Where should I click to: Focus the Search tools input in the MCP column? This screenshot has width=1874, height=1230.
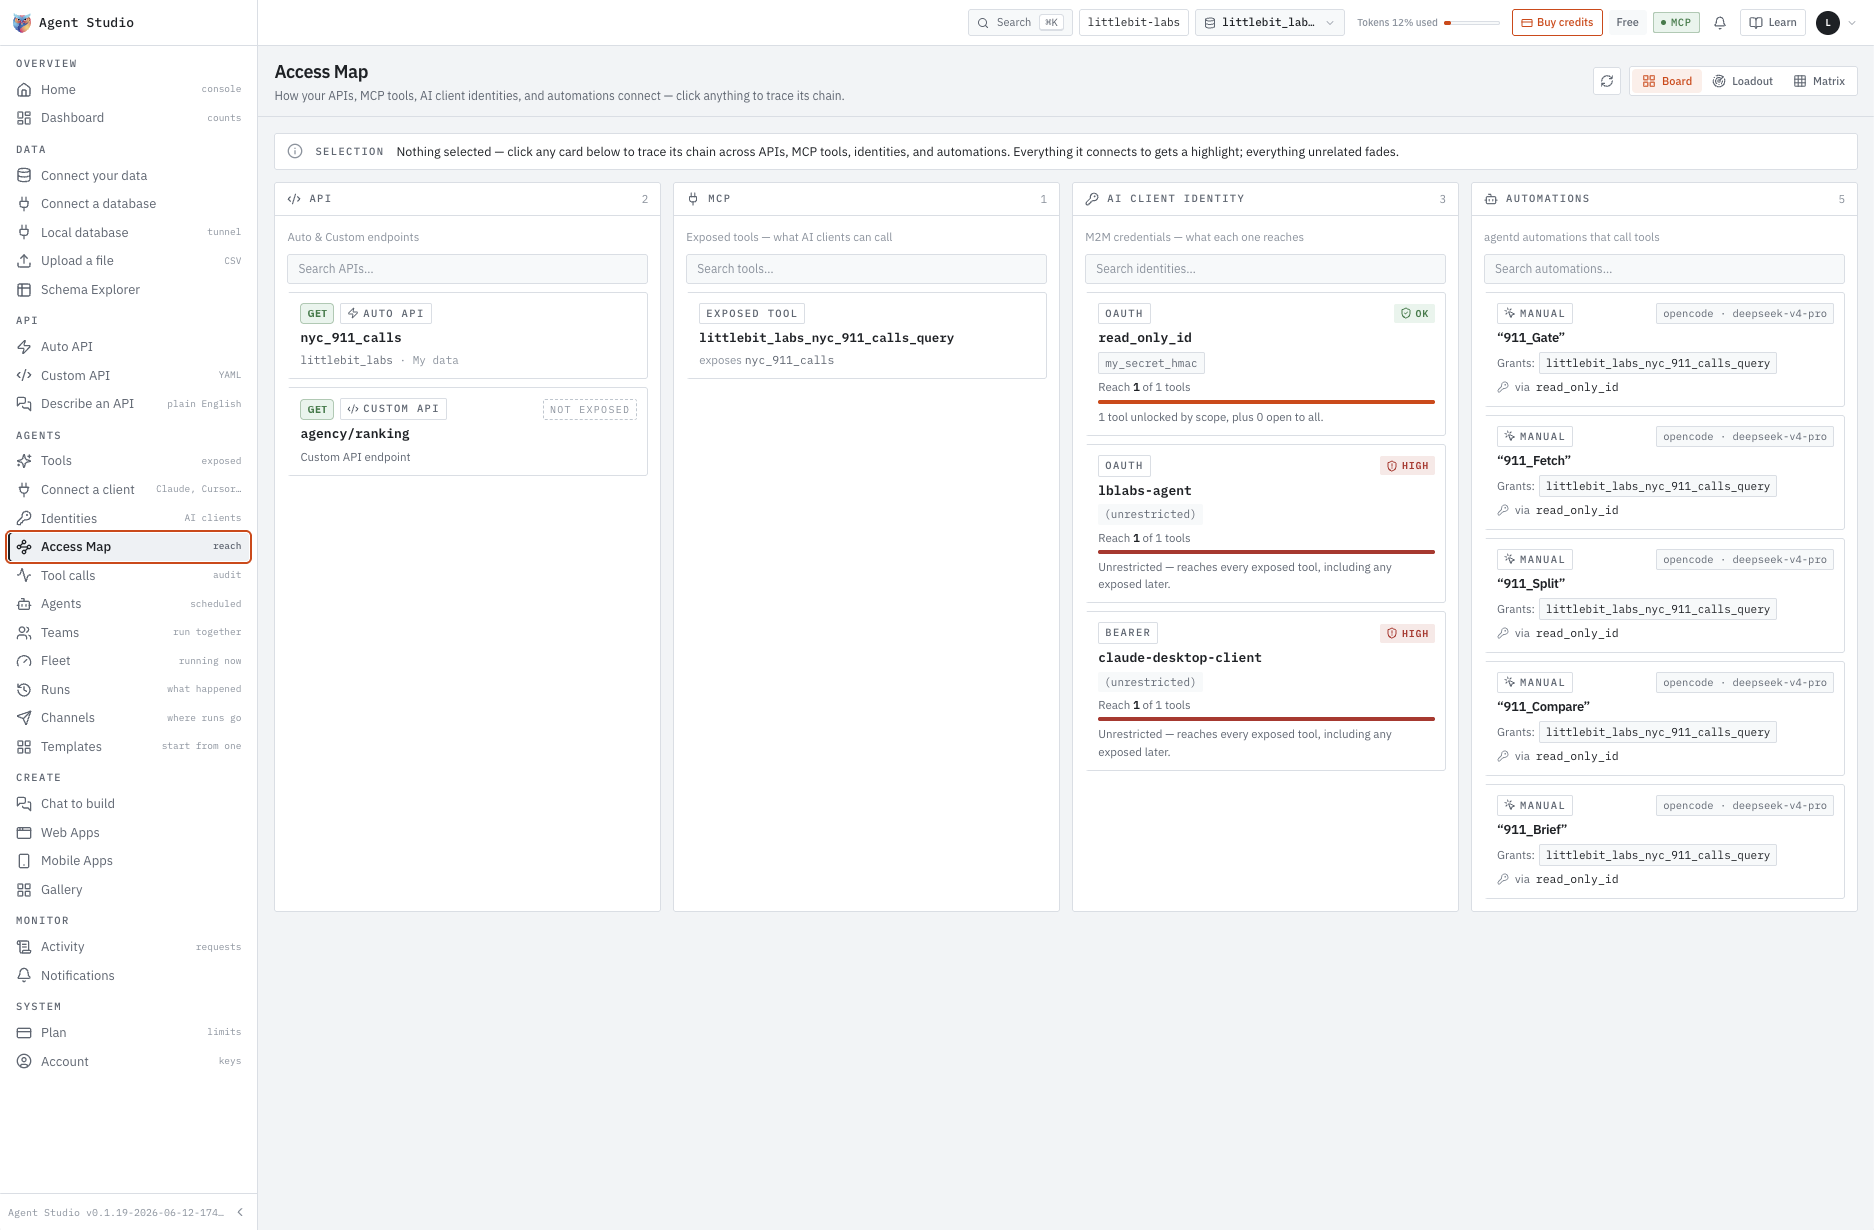(x=866, y=269)
